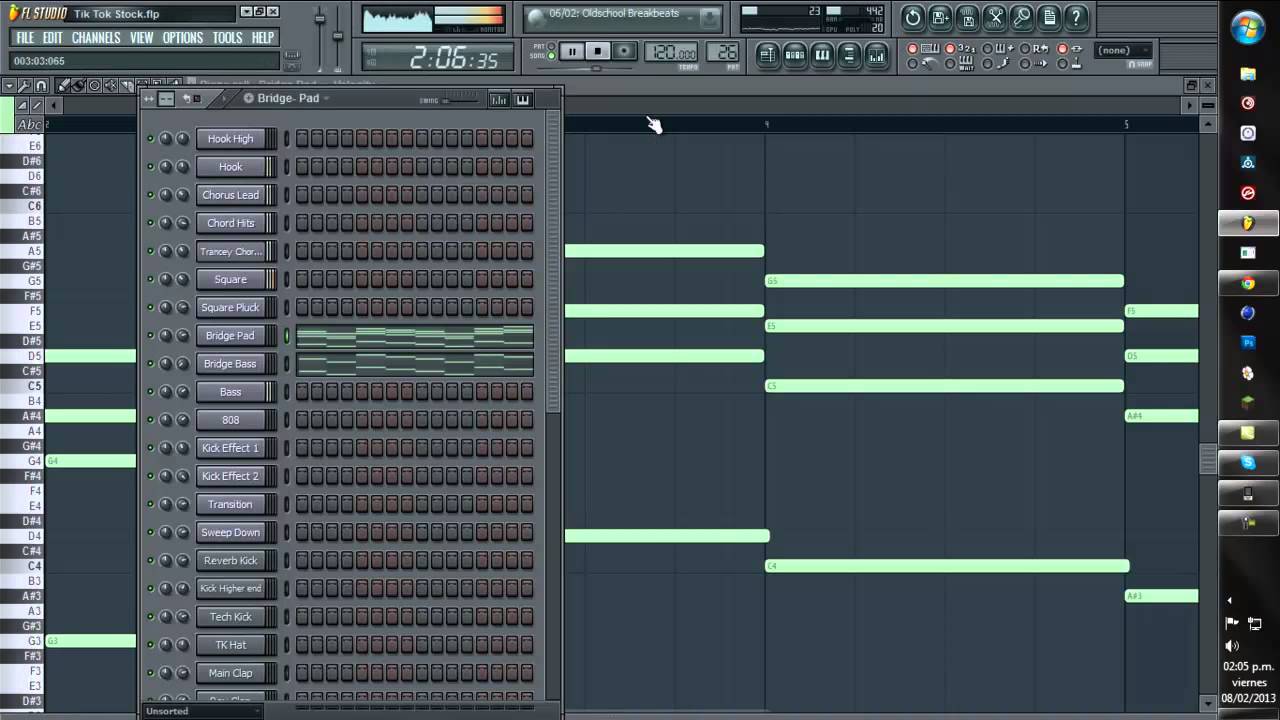Open the OPTIONS menu

[183, 38]
